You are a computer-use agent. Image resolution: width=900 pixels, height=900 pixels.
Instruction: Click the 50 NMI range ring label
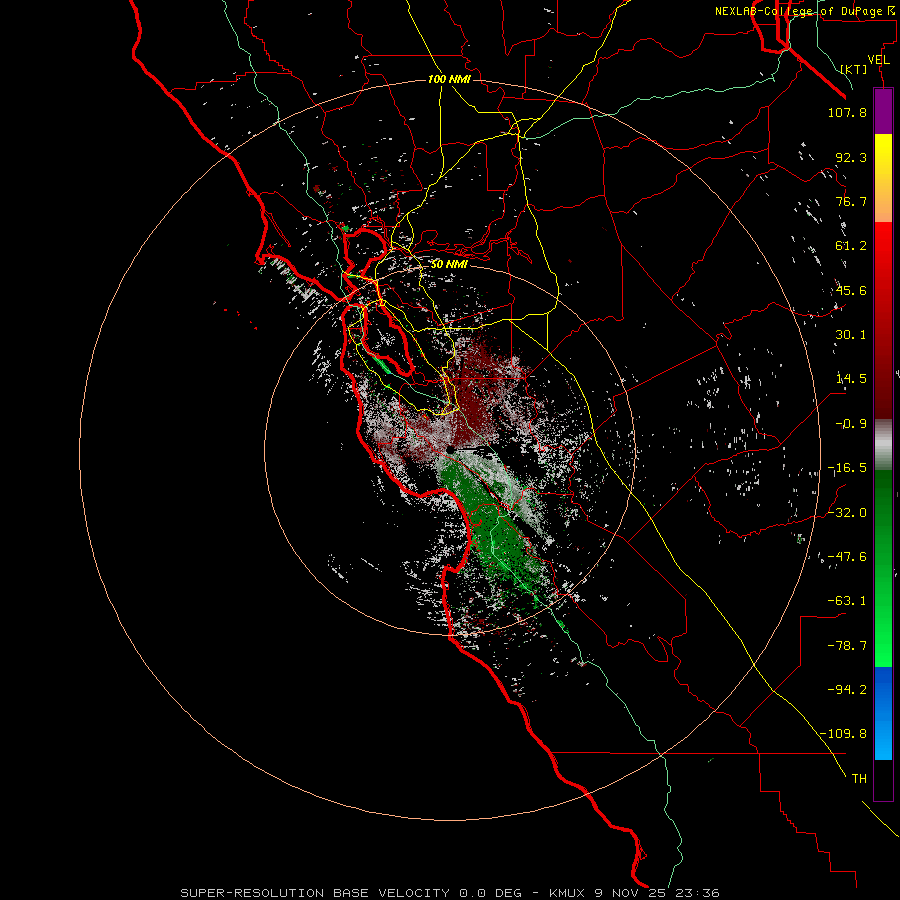coord(449,264)
